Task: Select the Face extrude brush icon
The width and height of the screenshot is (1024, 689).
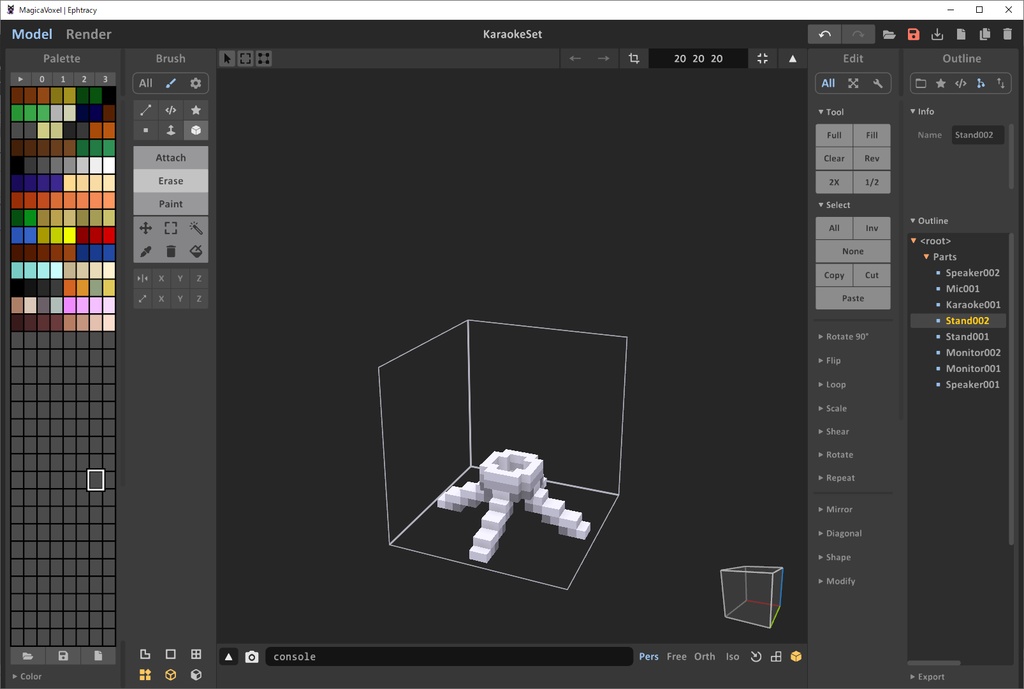Action: coord(170,130)
